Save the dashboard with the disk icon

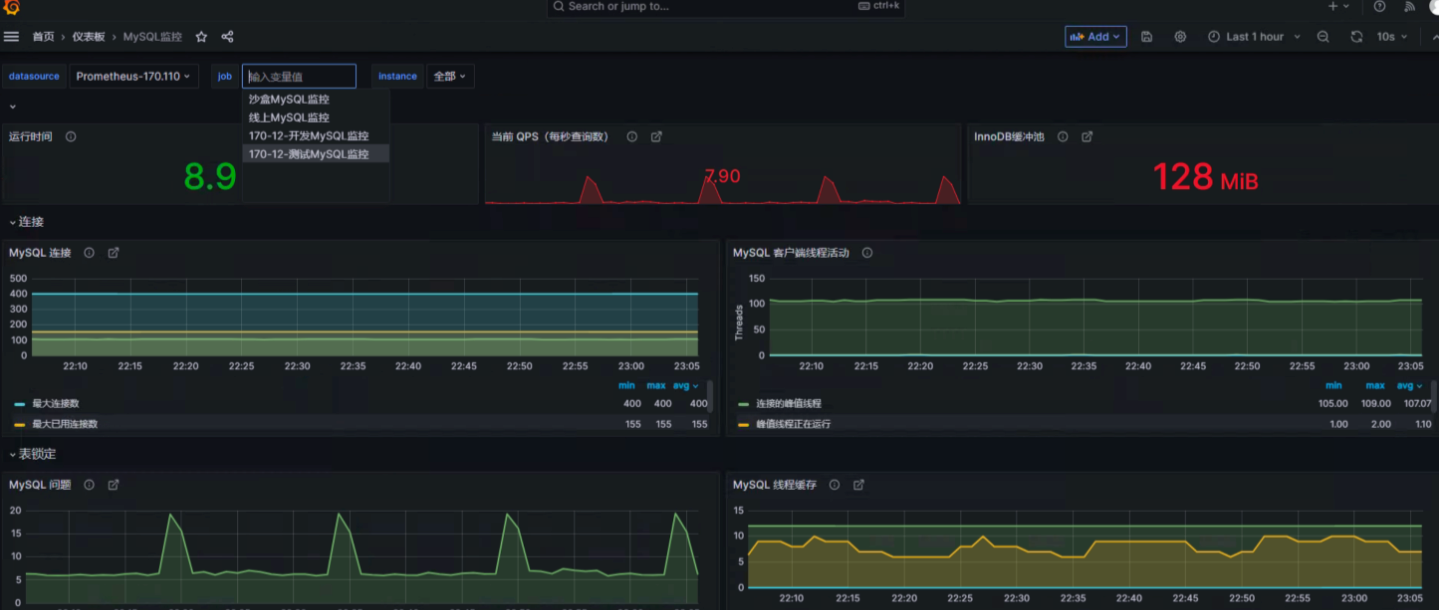coord(1147,37)
